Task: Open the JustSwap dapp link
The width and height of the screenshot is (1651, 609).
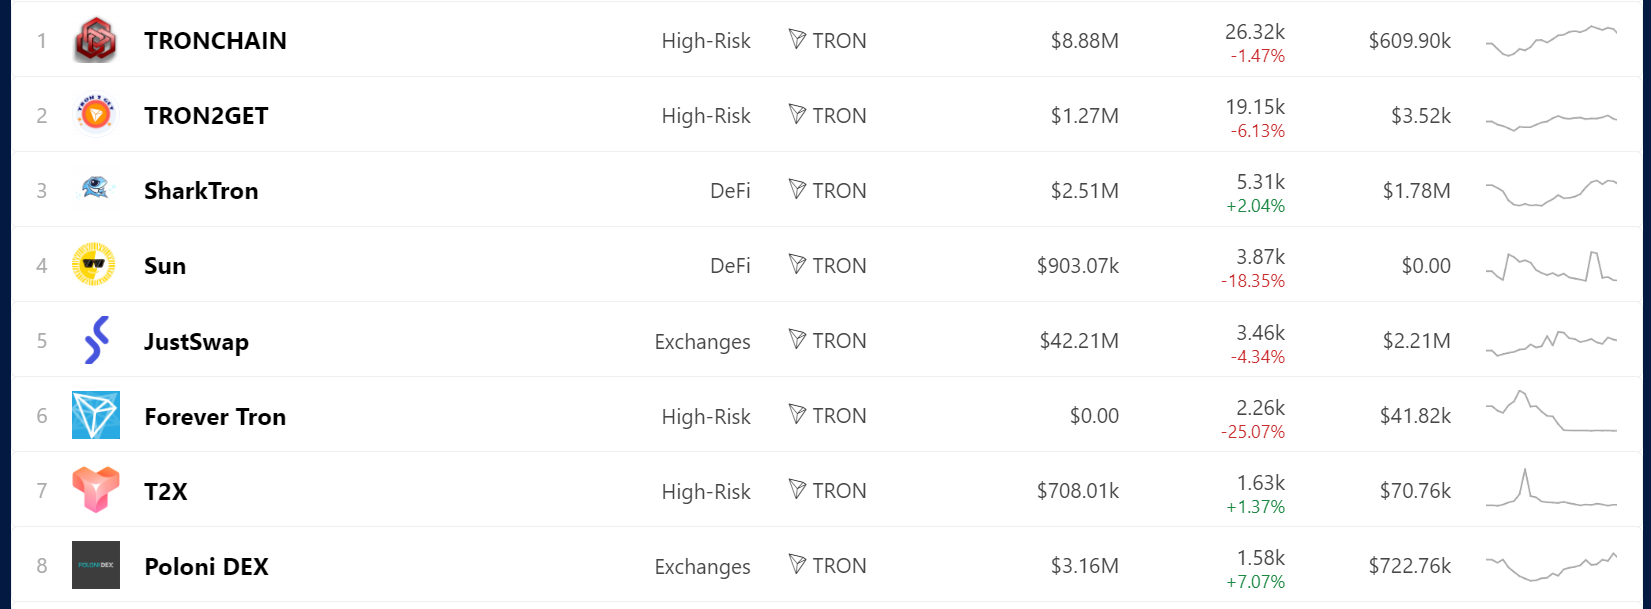Action: pyautogui.click(x=196, y=342)
